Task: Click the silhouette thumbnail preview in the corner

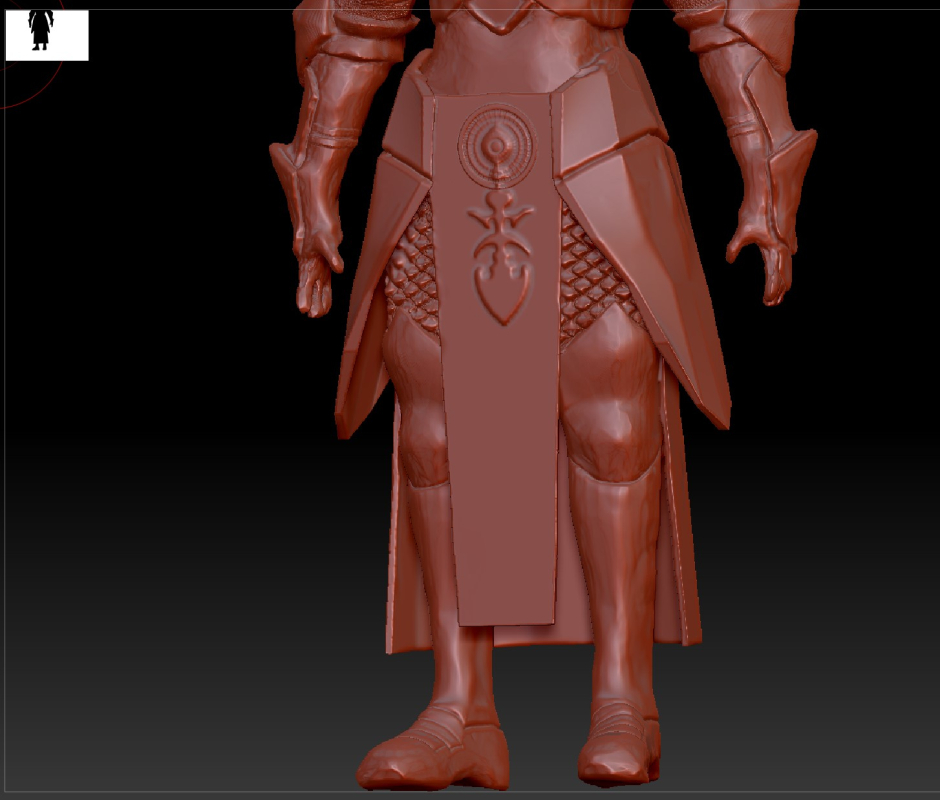Action: (x=47, y=35)
